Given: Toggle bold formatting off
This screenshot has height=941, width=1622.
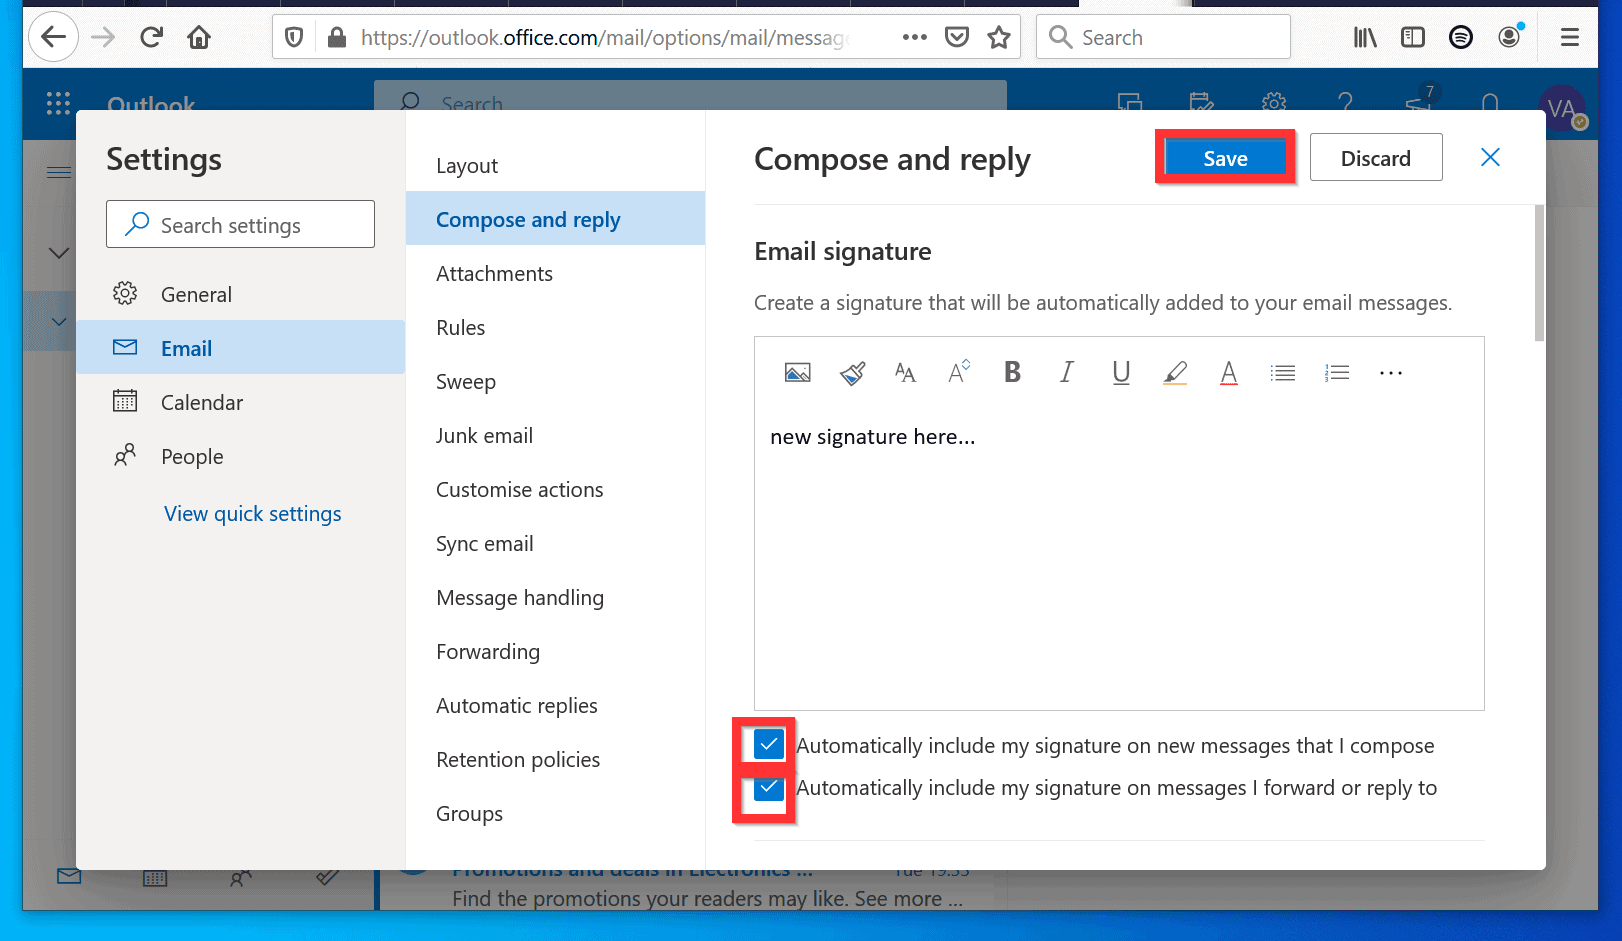Looking at the screenshot, I should pyautogui.click(x=1012, y=372).
